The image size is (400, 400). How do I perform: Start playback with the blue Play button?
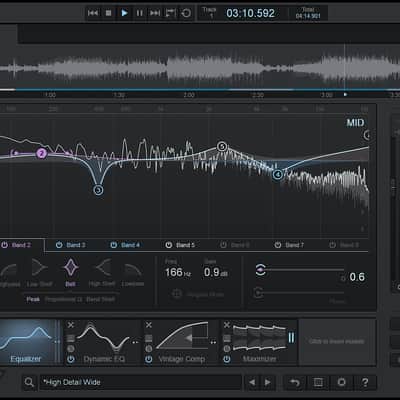pos(124,13)
